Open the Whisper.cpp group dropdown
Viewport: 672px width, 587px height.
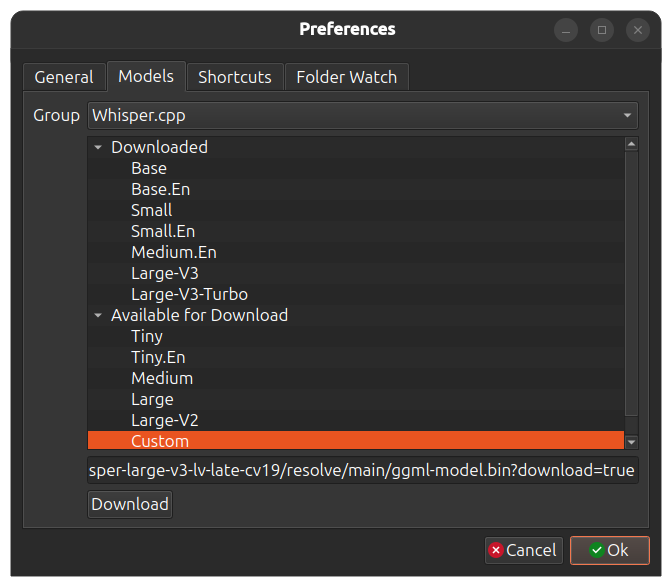click(x=362, y=115)
